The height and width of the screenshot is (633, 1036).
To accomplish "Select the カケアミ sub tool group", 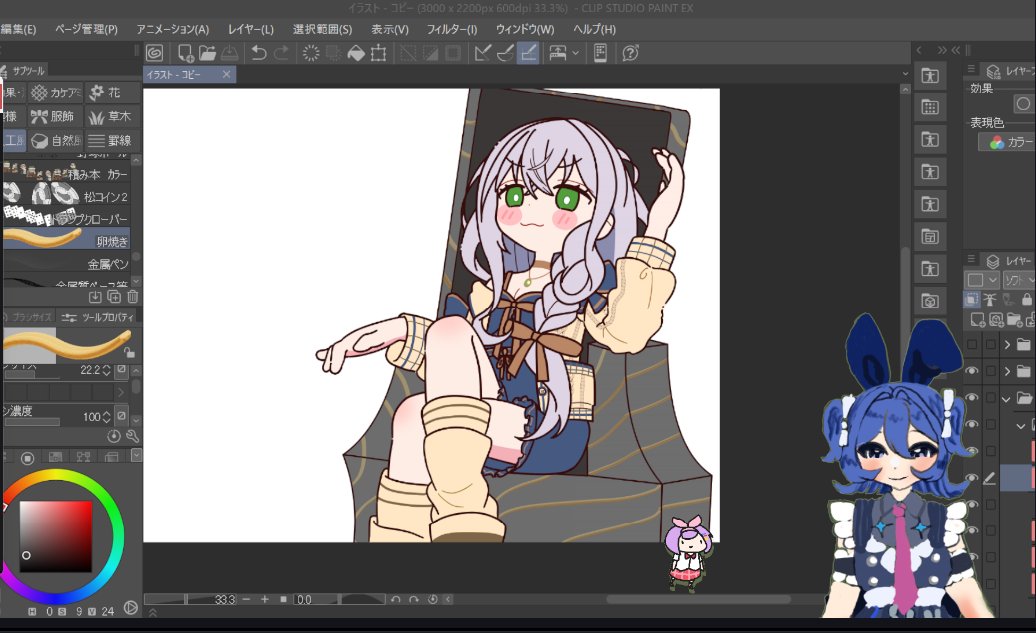I will (56, 93).
